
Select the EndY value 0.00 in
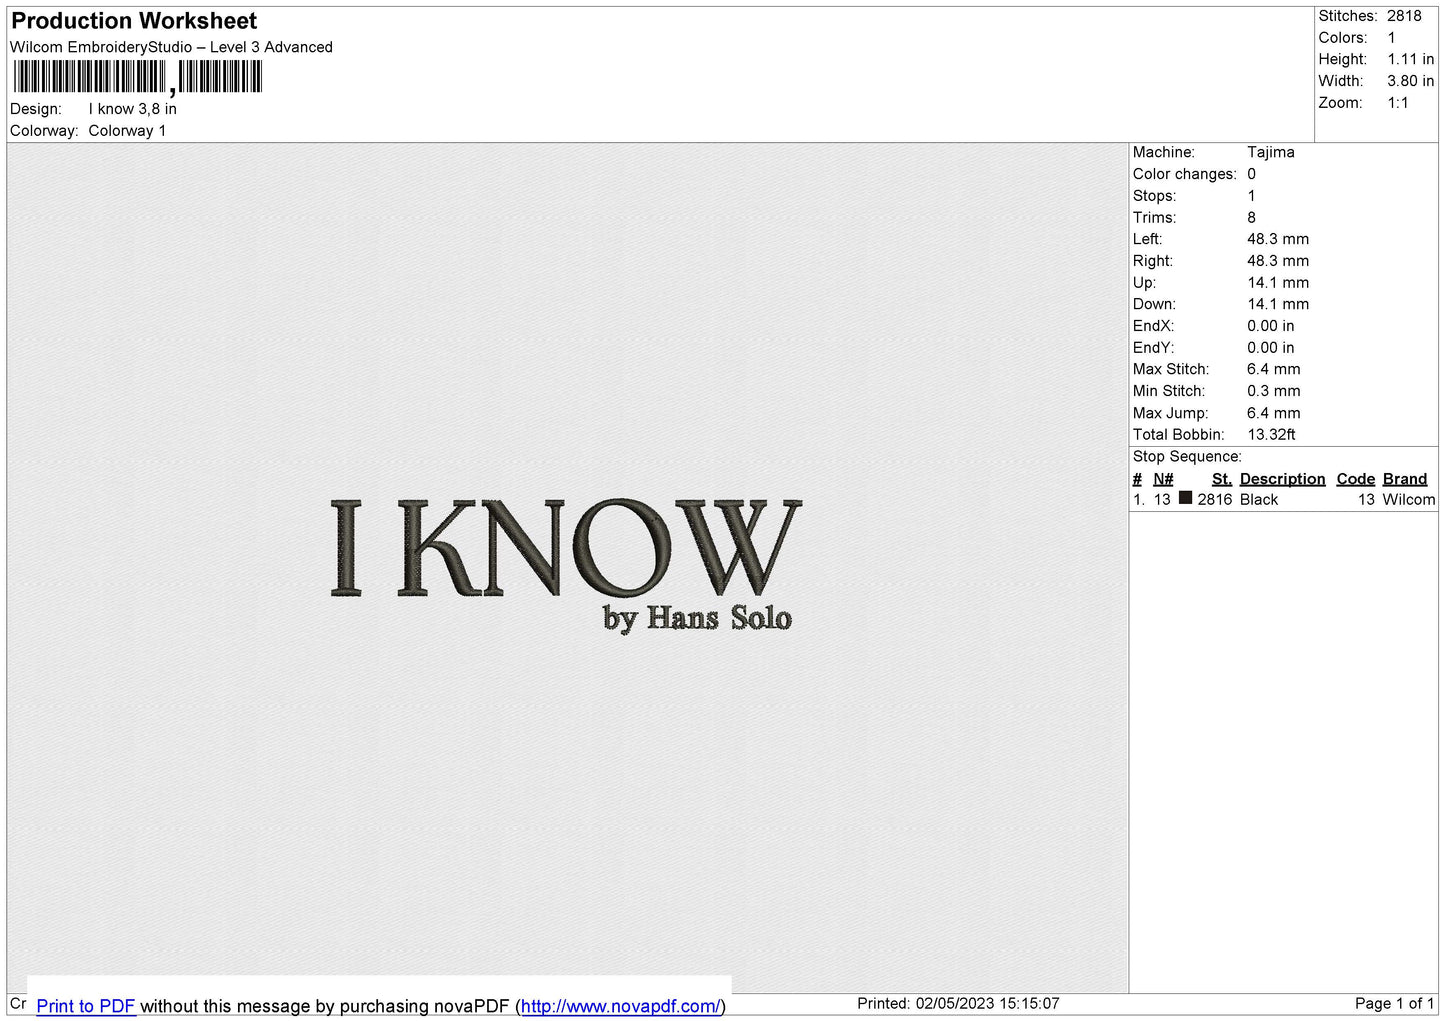[x=1271, y=348]
